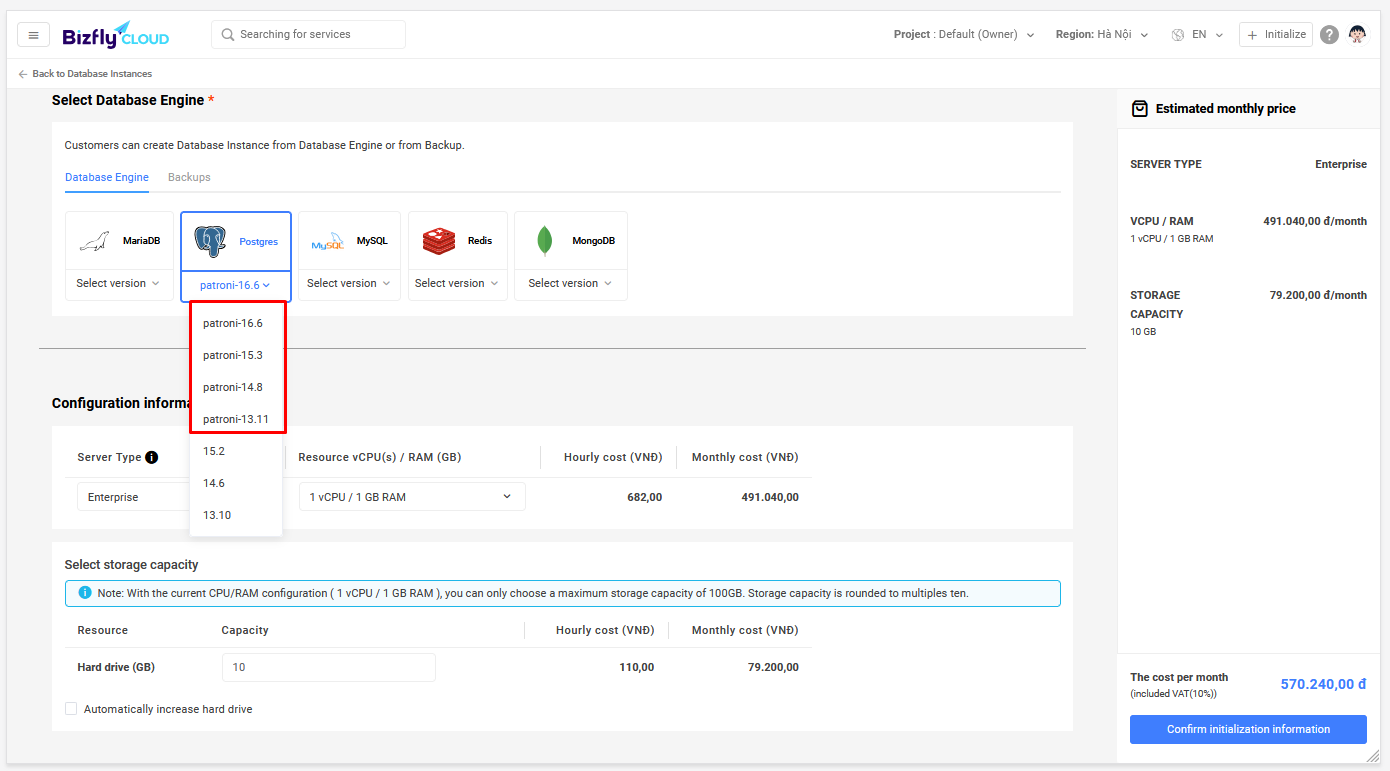Screen dimensions: 1390x771
Task: Select the Redis engine logo
Action: [438, 241]
